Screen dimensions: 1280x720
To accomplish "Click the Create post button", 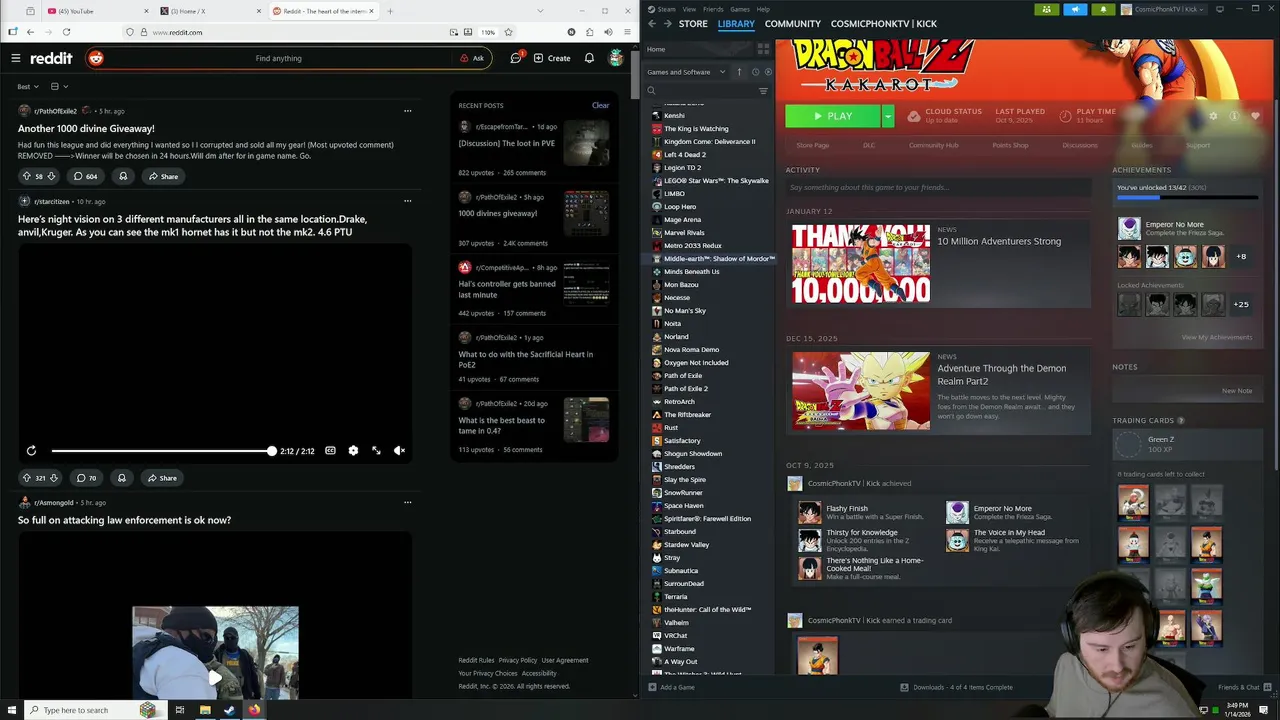I will click(552, 58).
